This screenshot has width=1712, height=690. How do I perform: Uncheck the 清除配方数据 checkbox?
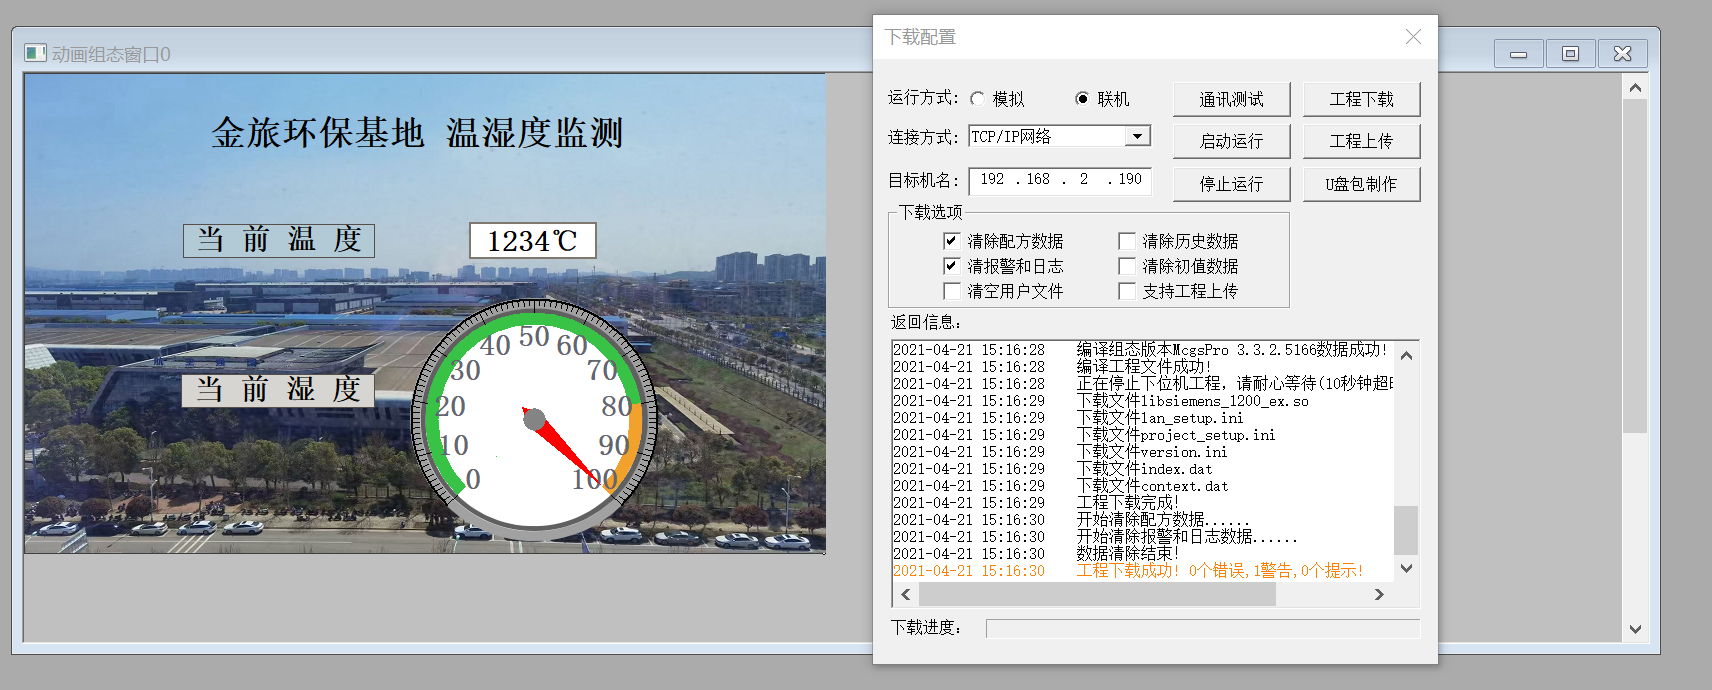[x=952, y=241]
